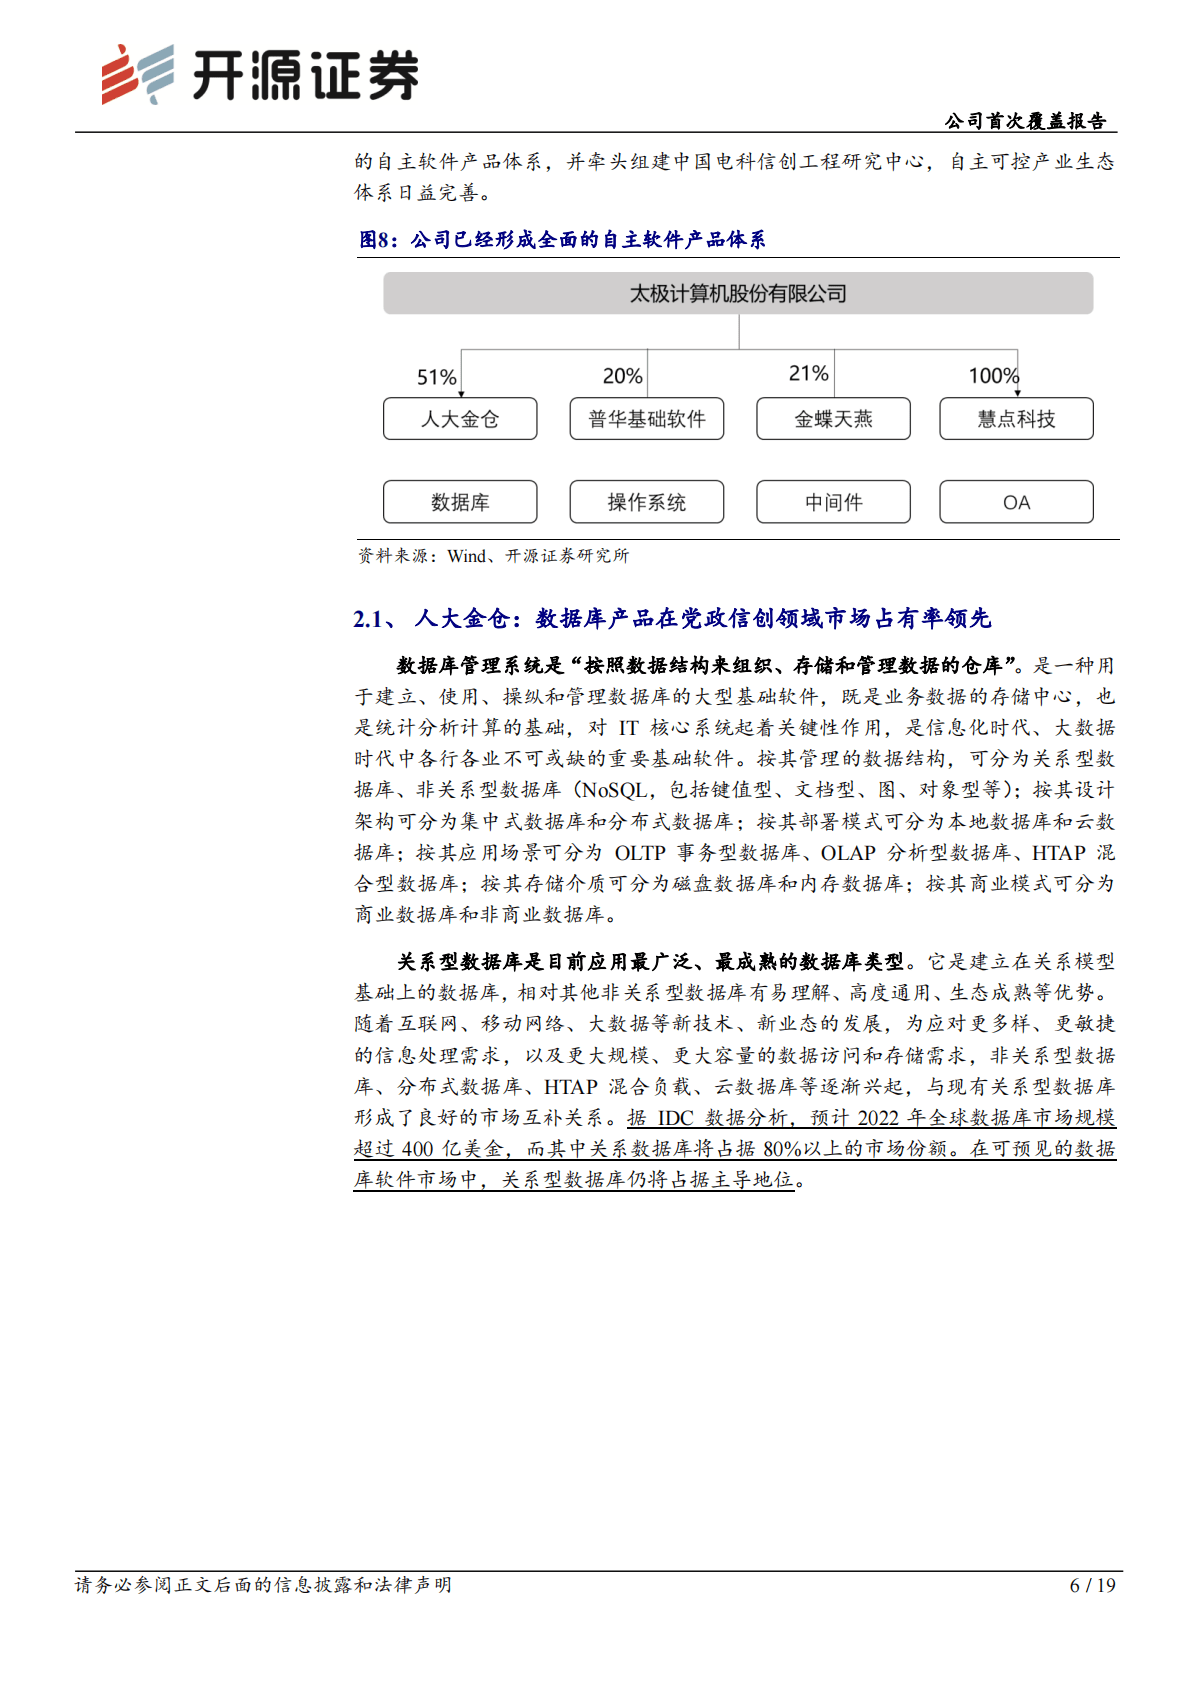Click the header text 公司首次覆盖报告
The height and width of the screenshot is (1683, 1190).
[1025, 121]
